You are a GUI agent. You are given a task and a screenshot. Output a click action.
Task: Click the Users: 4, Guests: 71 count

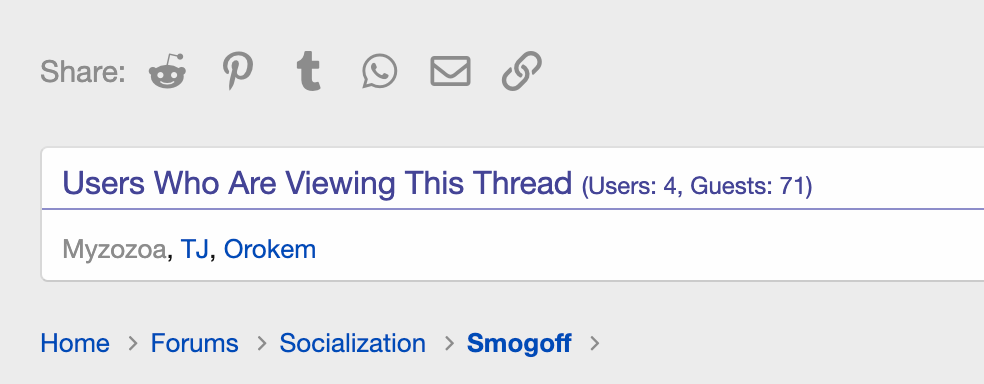[697, 186]
